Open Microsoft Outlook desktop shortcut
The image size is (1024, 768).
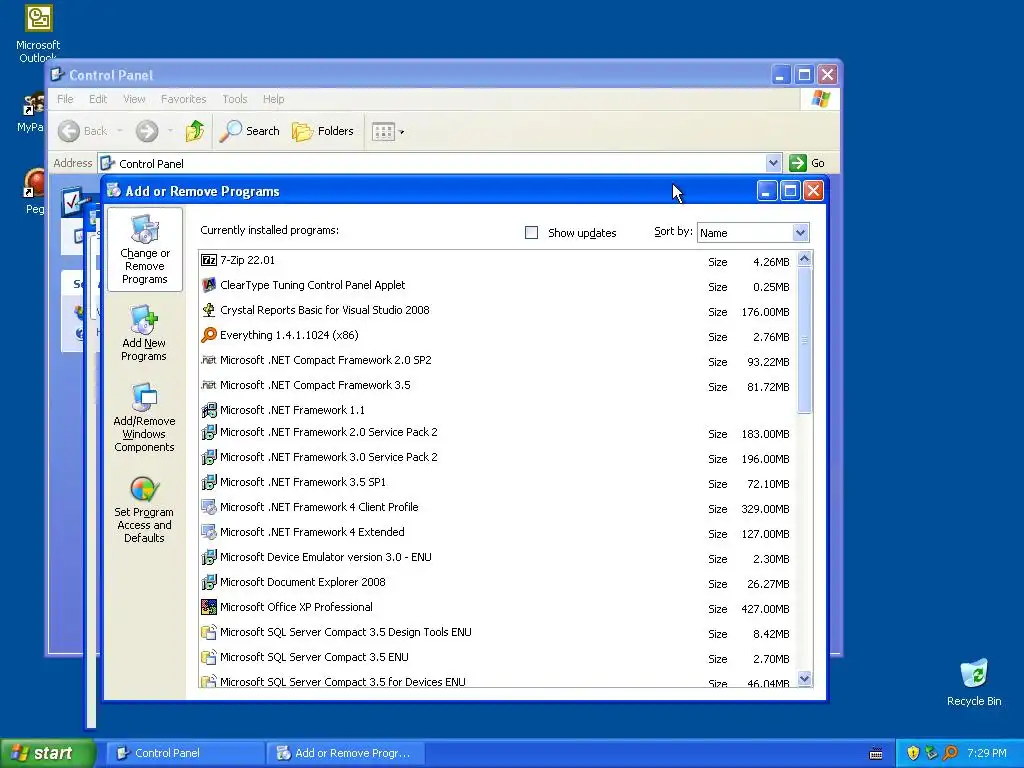[38, 18]
